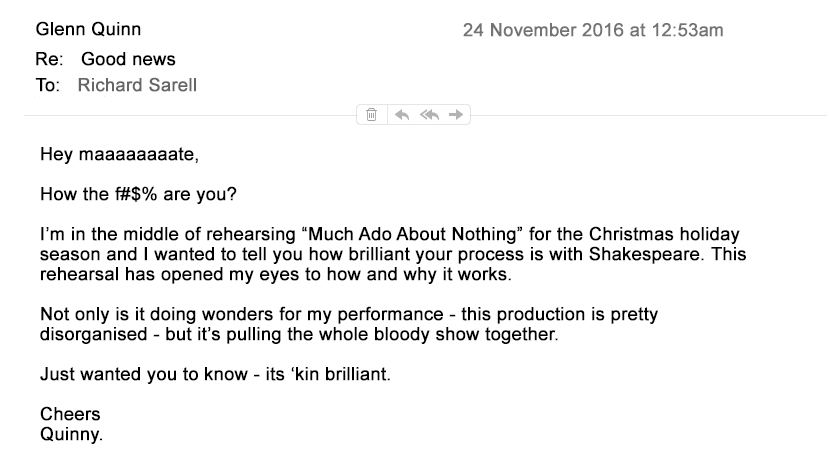Reply to Glenn Quinn using single-arrow icon
Image resolution: width=830 pixels, height=457 pixels.
tap(402, 115)
